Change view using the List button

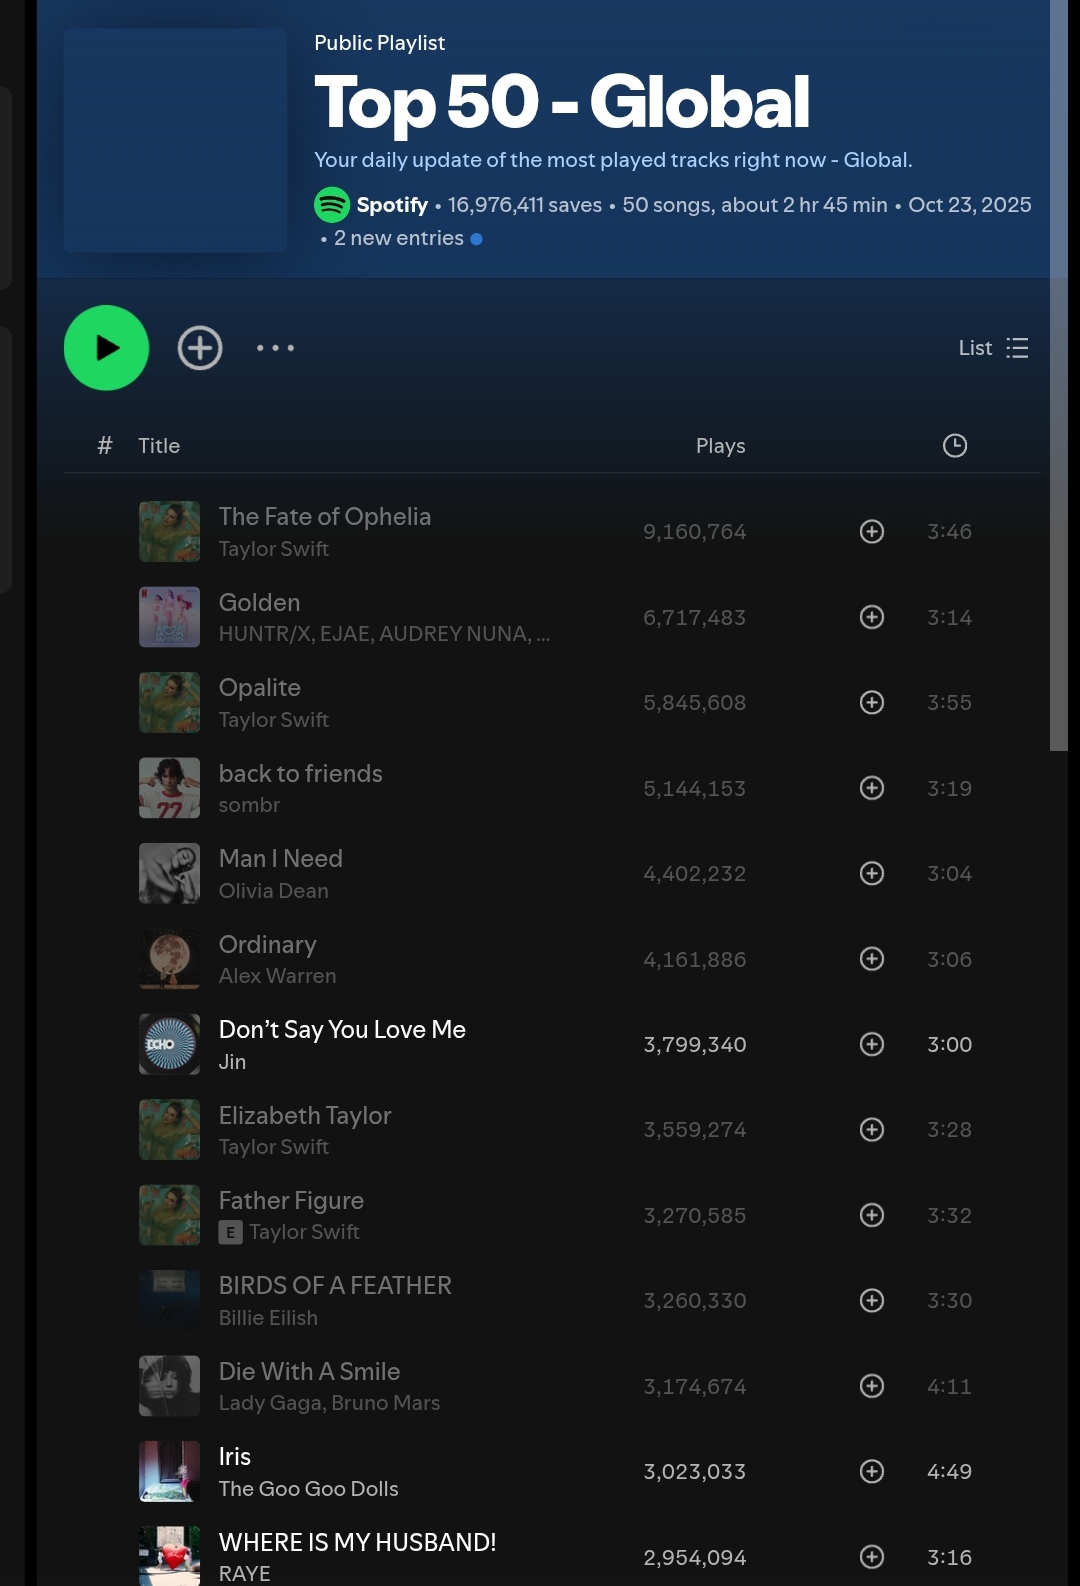point(993,348)
